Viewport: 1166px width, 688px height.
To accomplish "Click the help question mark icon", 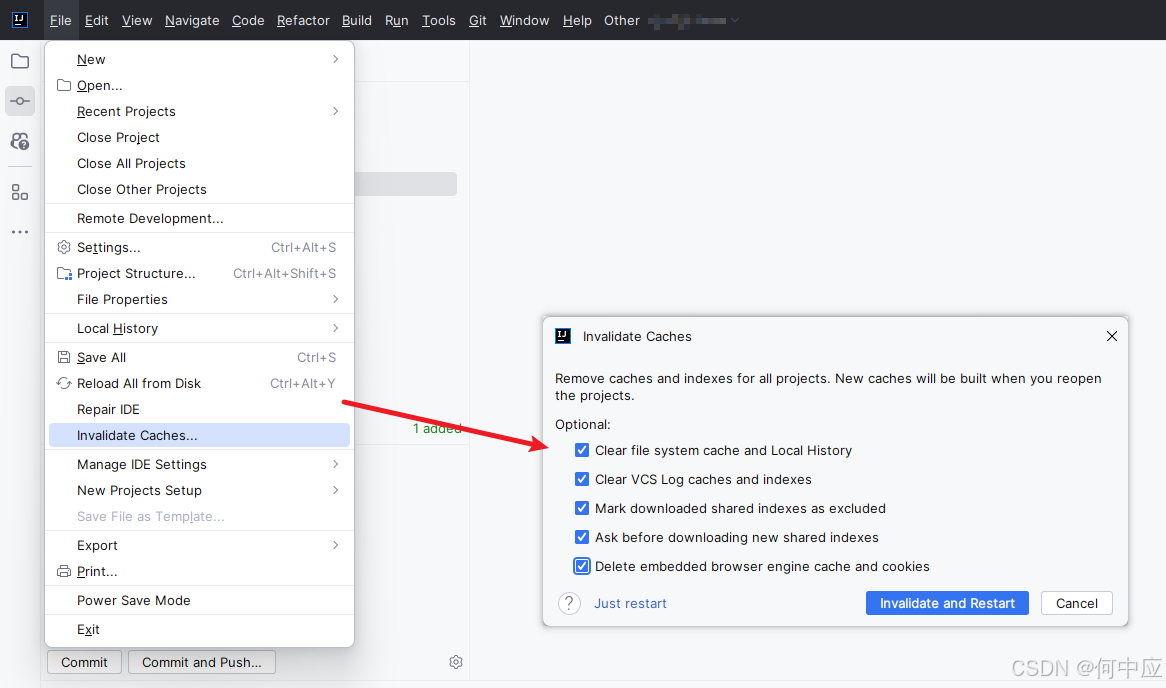I will pyautogui.click(x=569, y=603).
